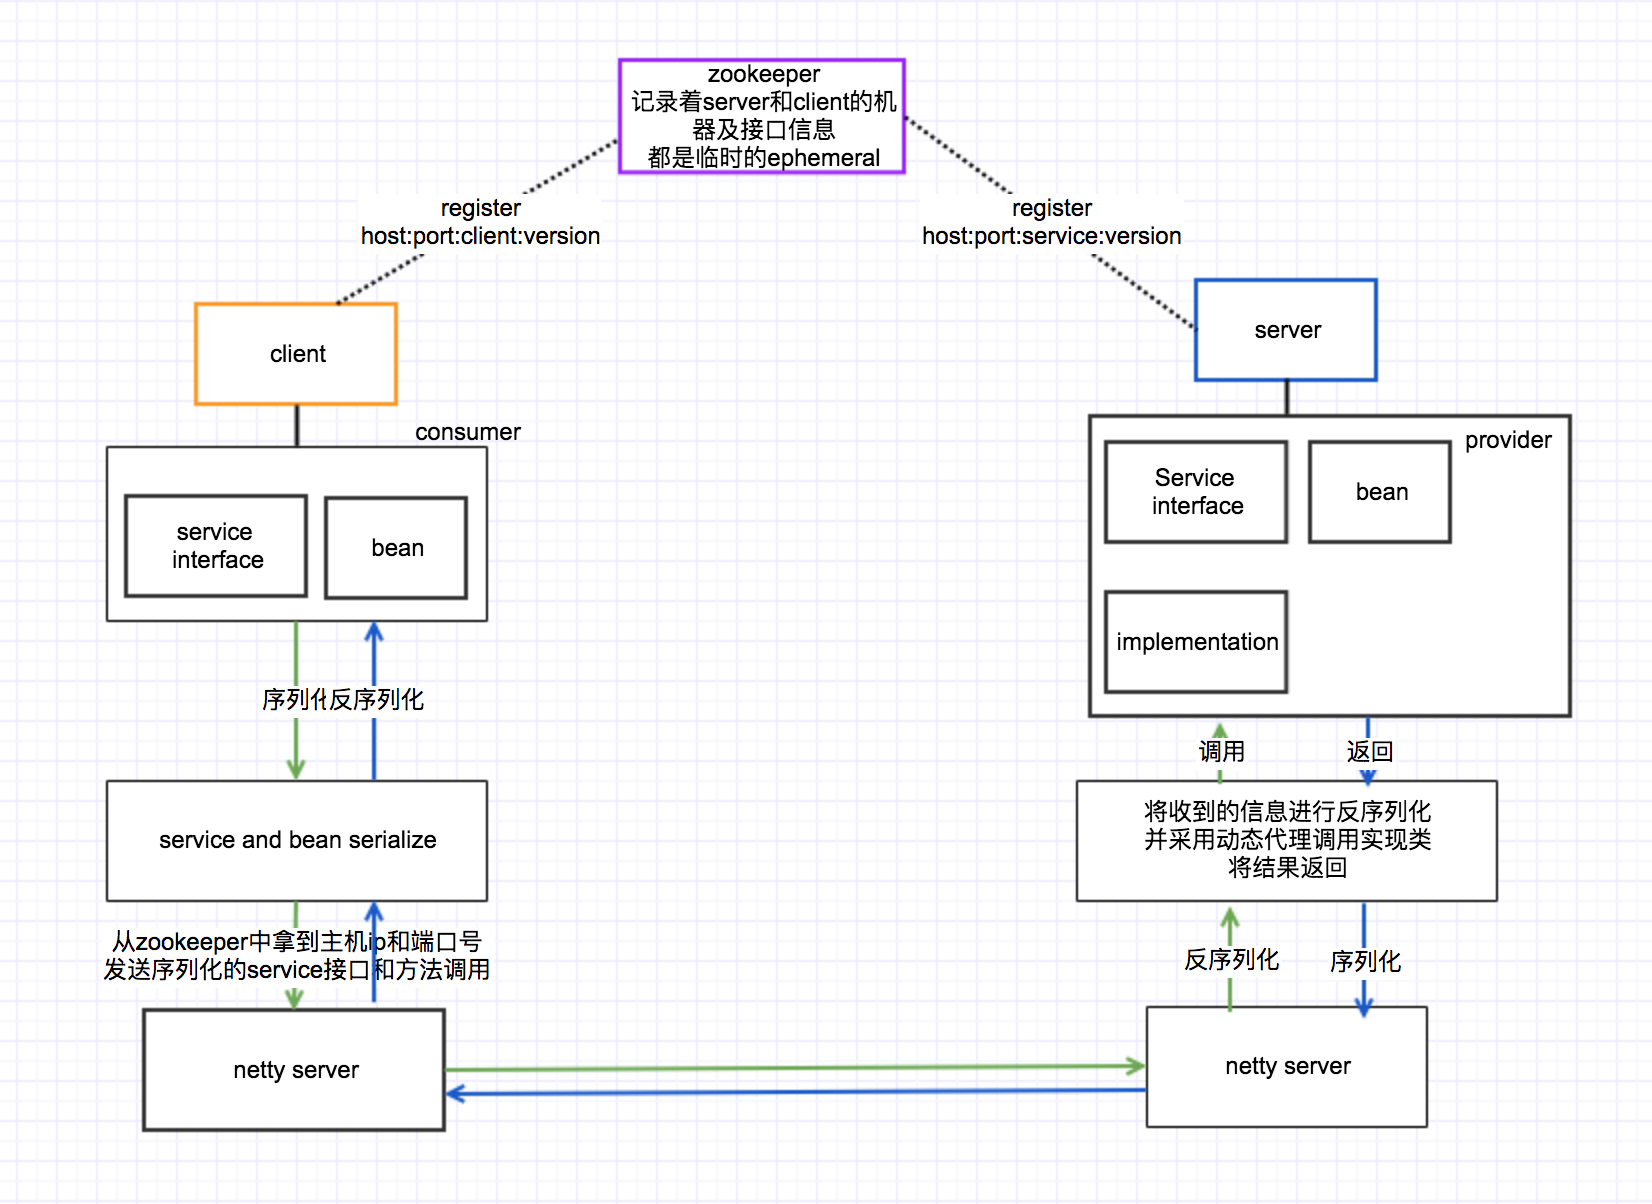Select the netty server box below the provider
1652x1204 pixels.
pyautogui.click(x=1287, y=1067)
